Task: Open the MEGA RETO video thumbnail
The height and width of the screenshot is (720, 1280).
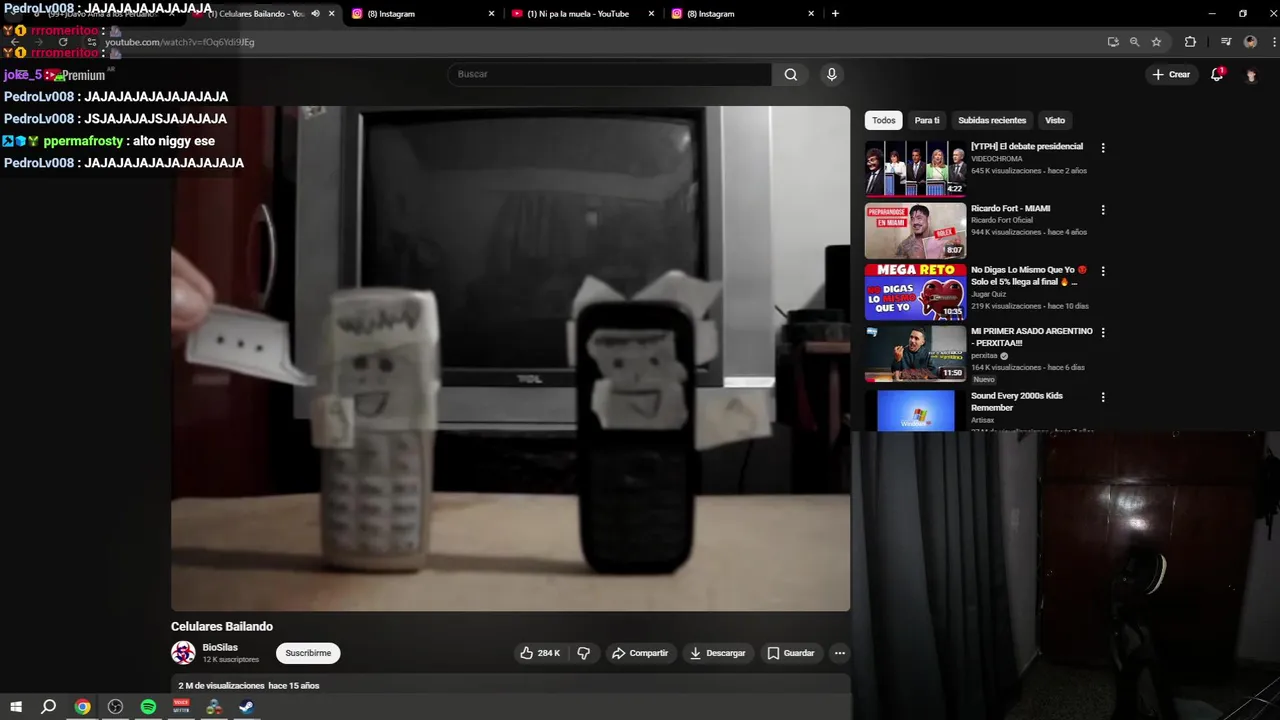Action: pos(915,291)
